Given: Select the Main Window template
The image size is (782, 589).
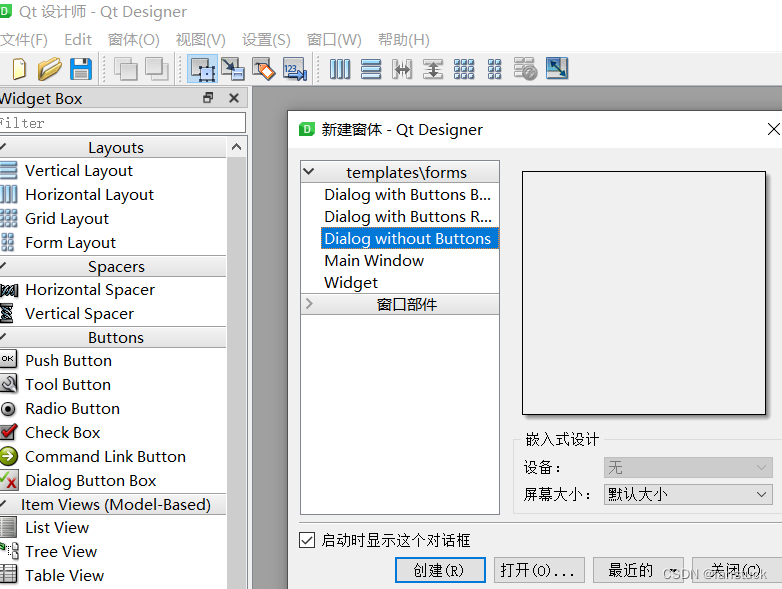Looking at the screenshot, I should [x=374, y=260].
